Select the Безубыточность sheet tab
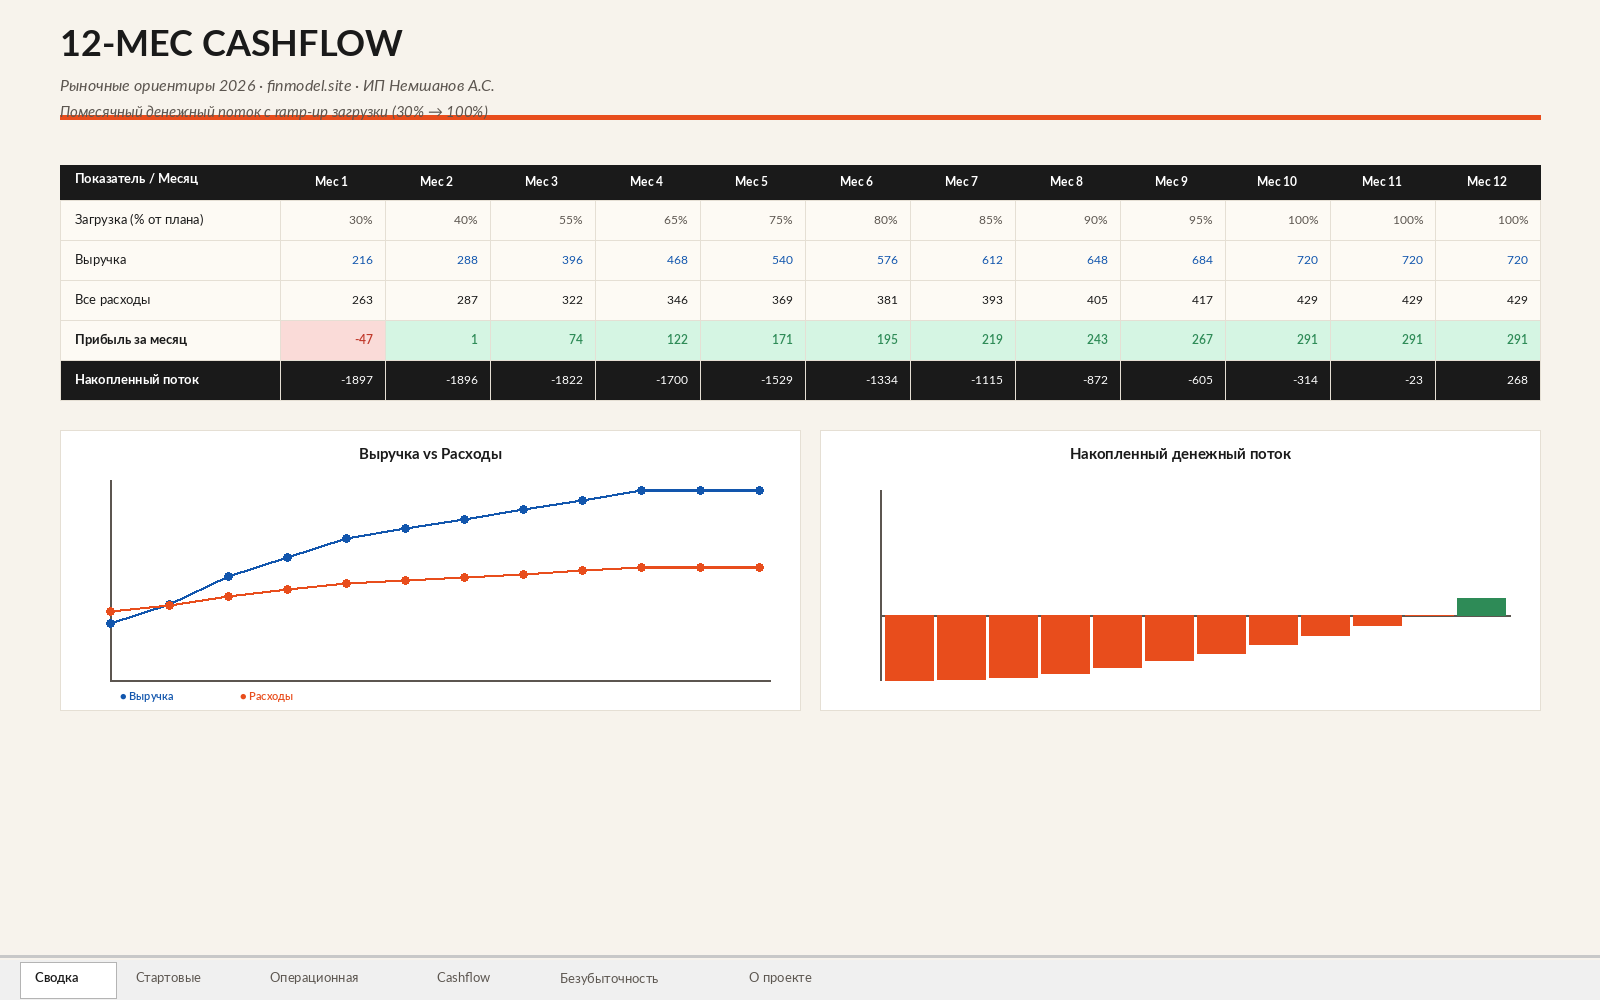The image size is (1600, 1000). (x=609, y=978)
